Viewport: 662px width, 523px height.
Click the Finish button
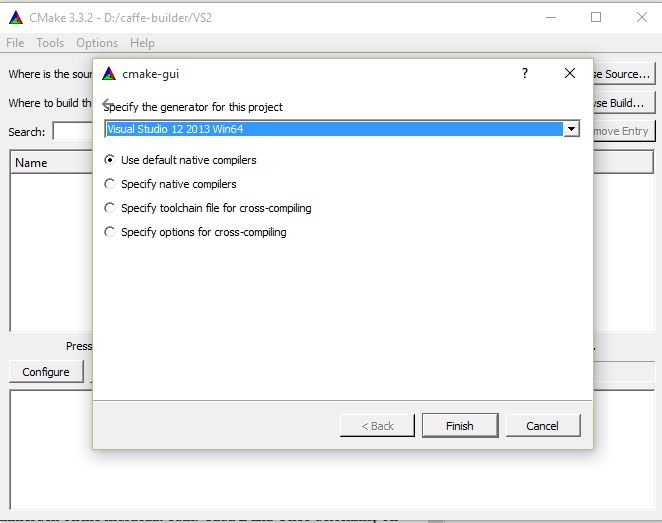(460, 425)
